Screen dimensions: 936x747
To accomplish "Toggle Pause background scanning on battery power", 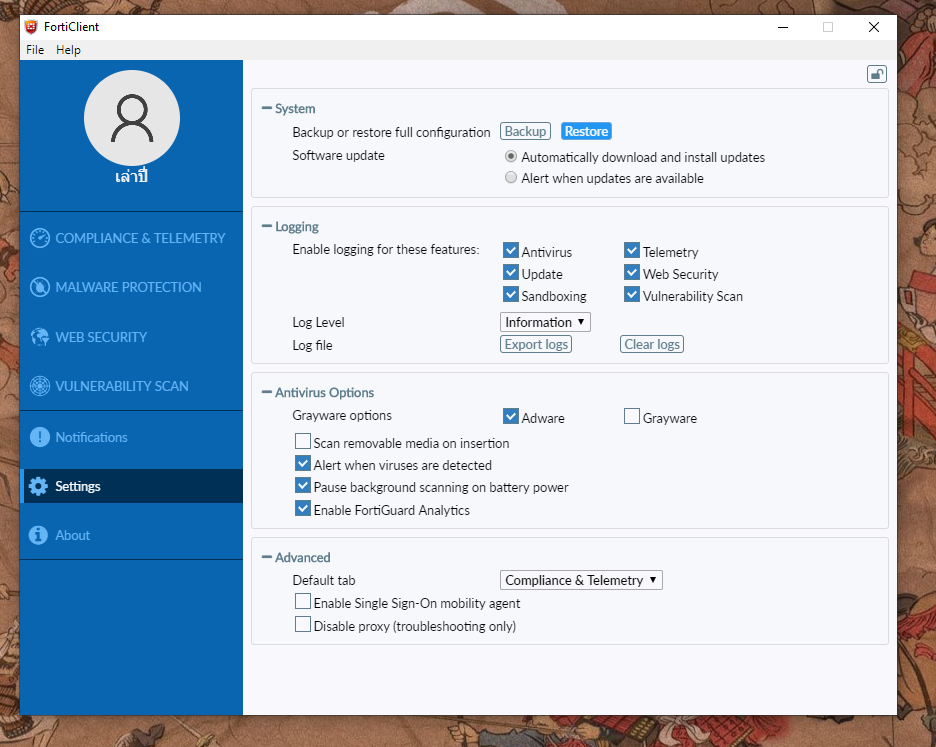I will 303,485.
